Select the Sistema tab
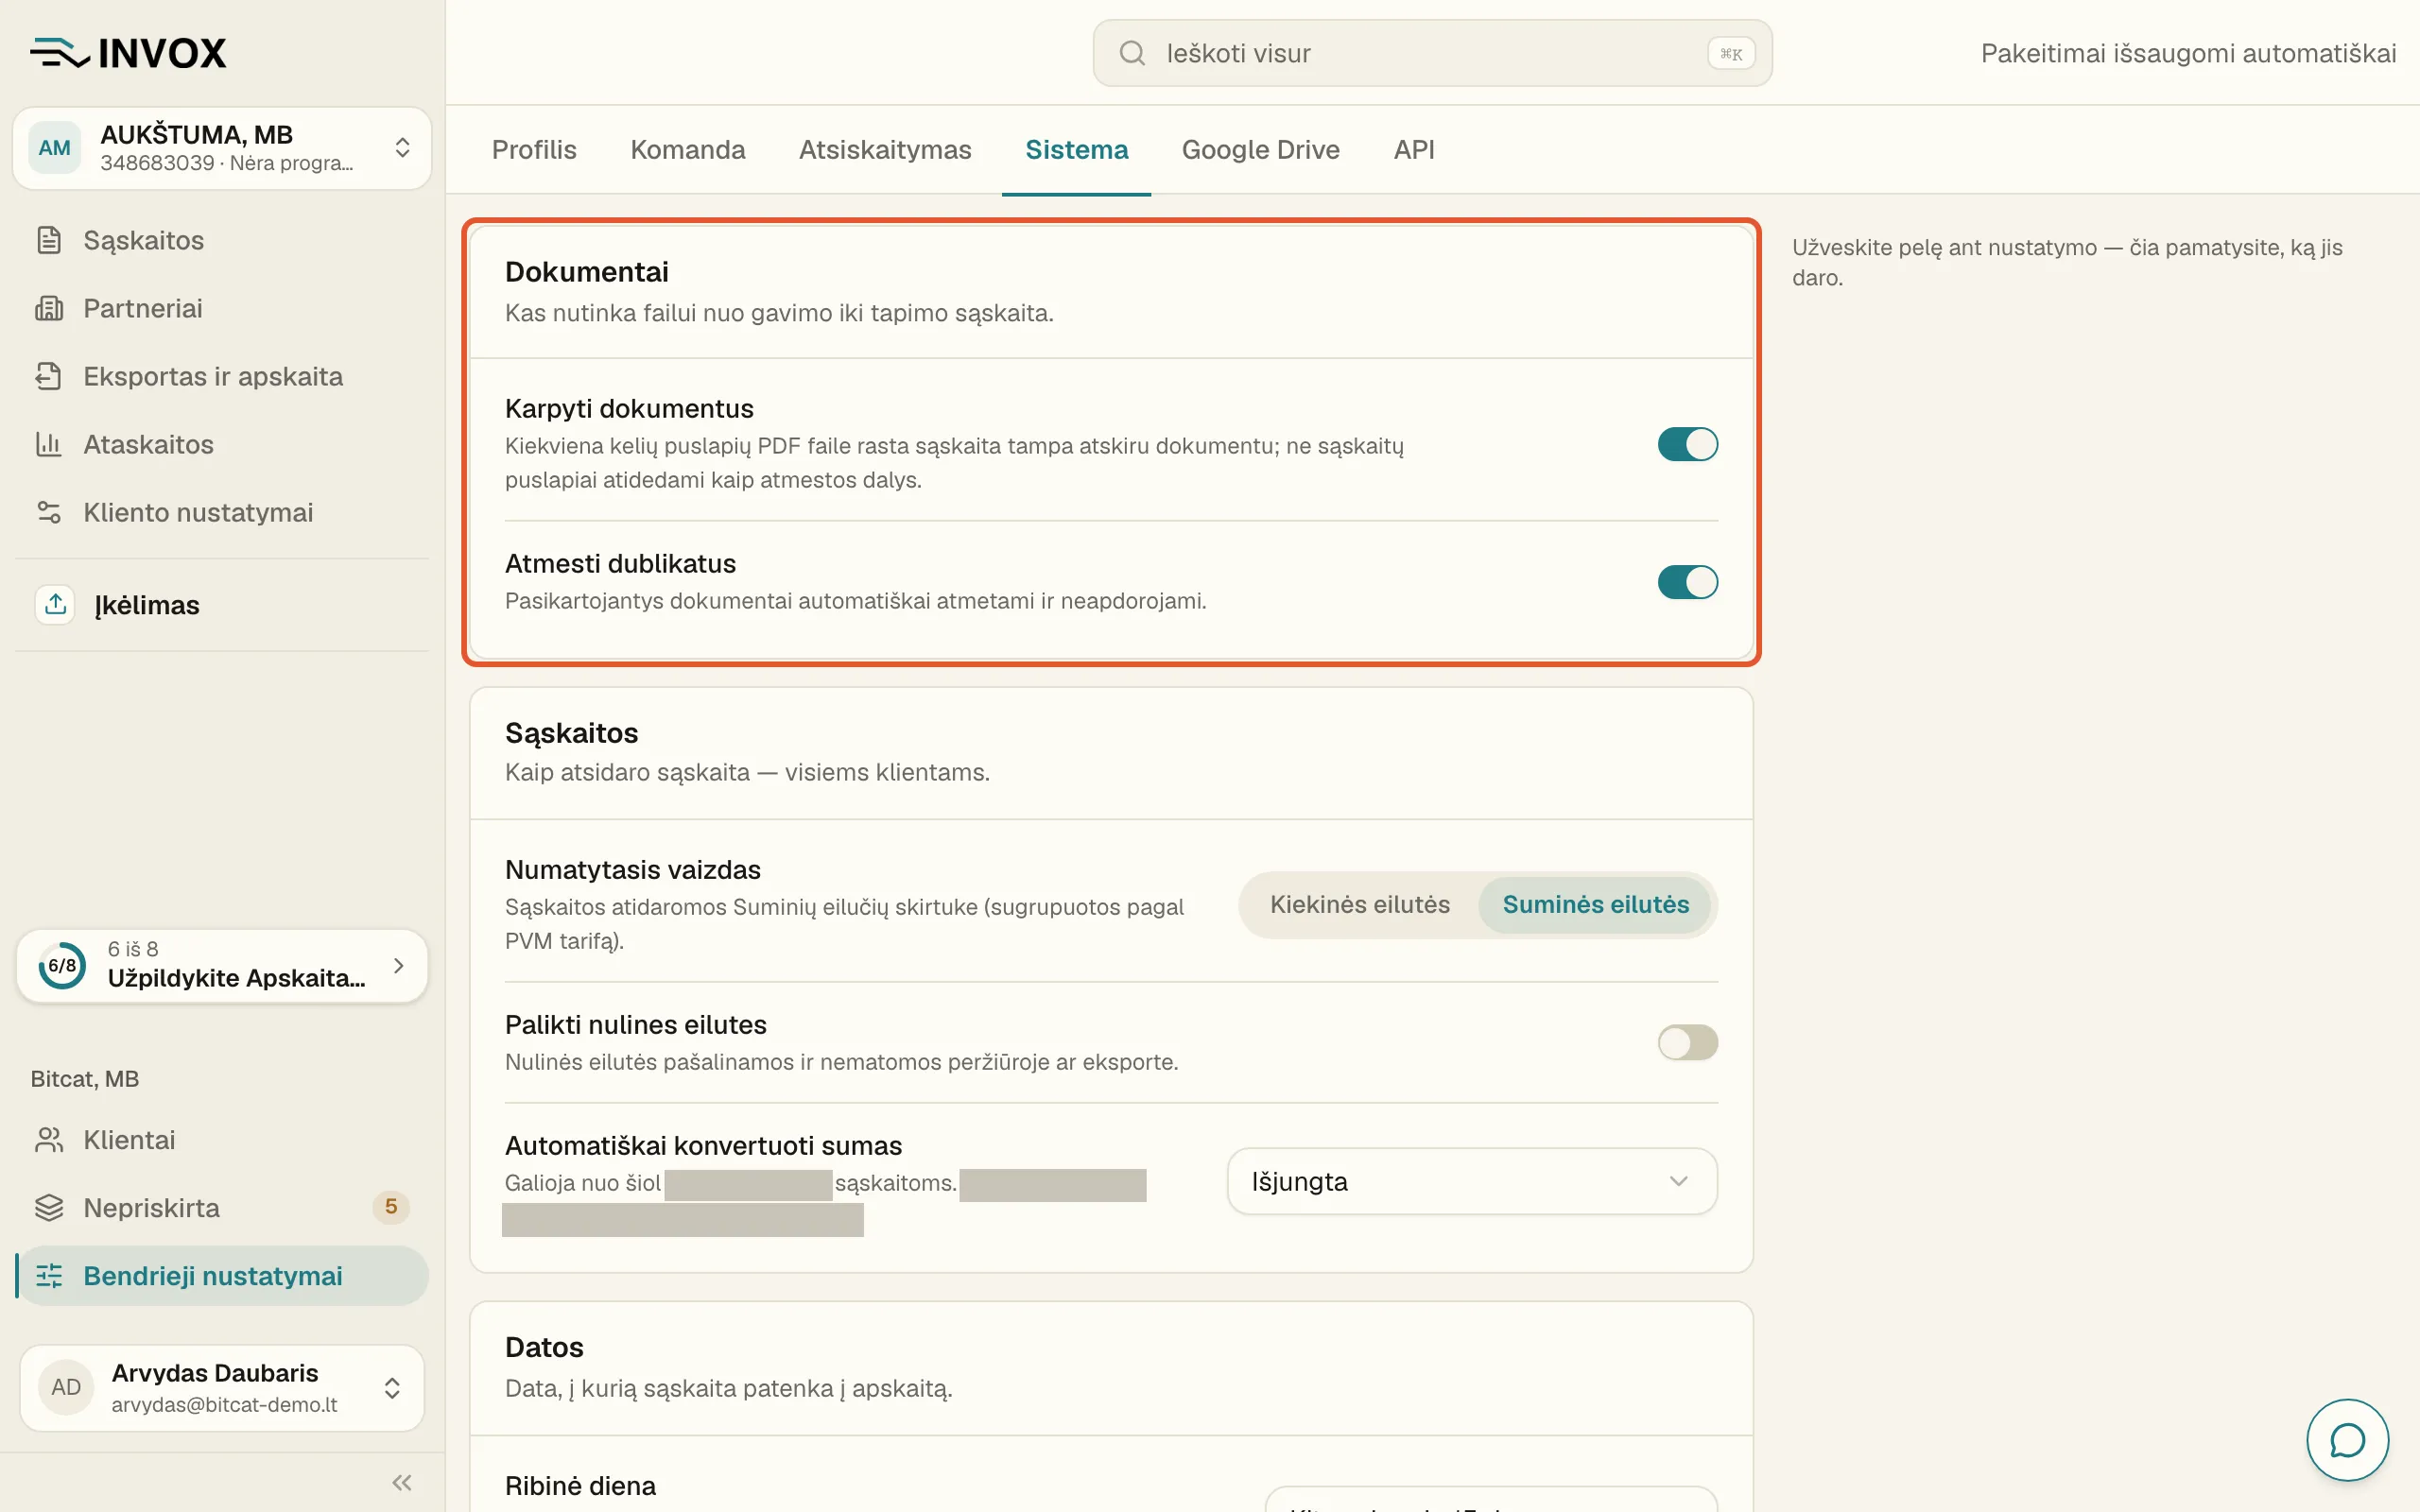 pos(1076,149)
